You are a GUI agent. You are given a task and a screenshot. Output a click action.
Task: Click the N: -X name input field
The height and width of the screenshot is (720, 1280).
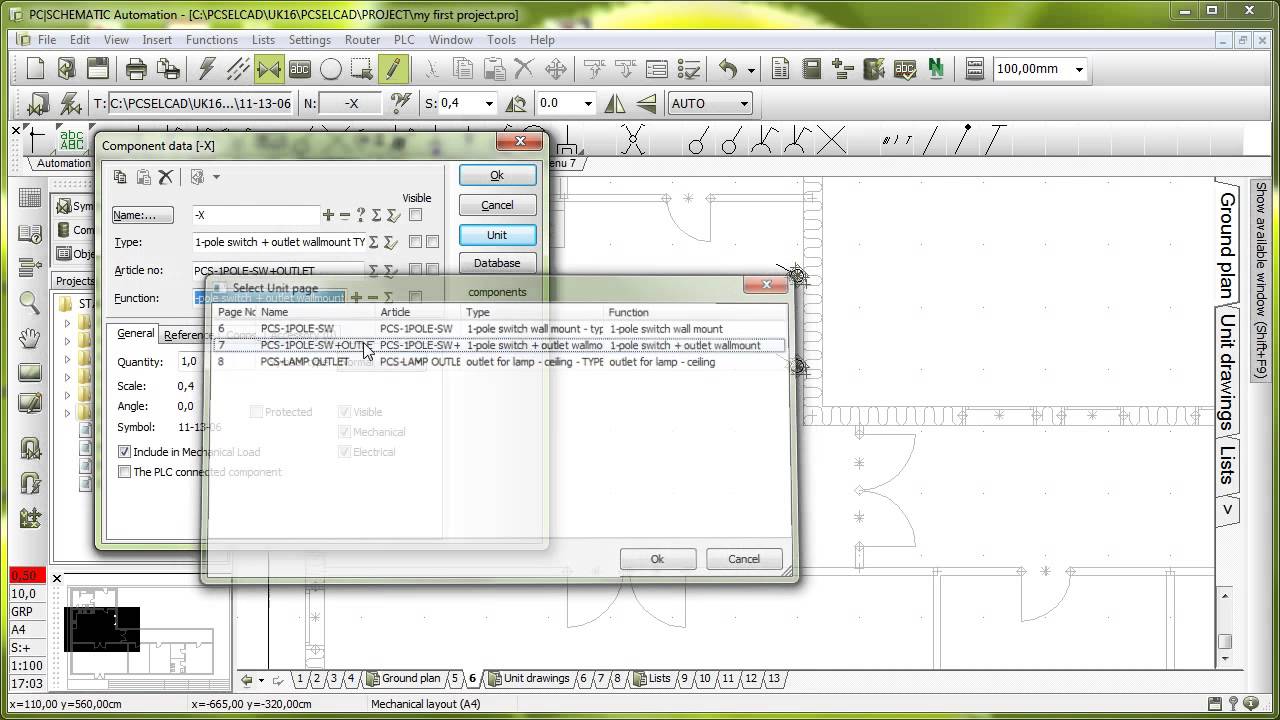(350, 103)
